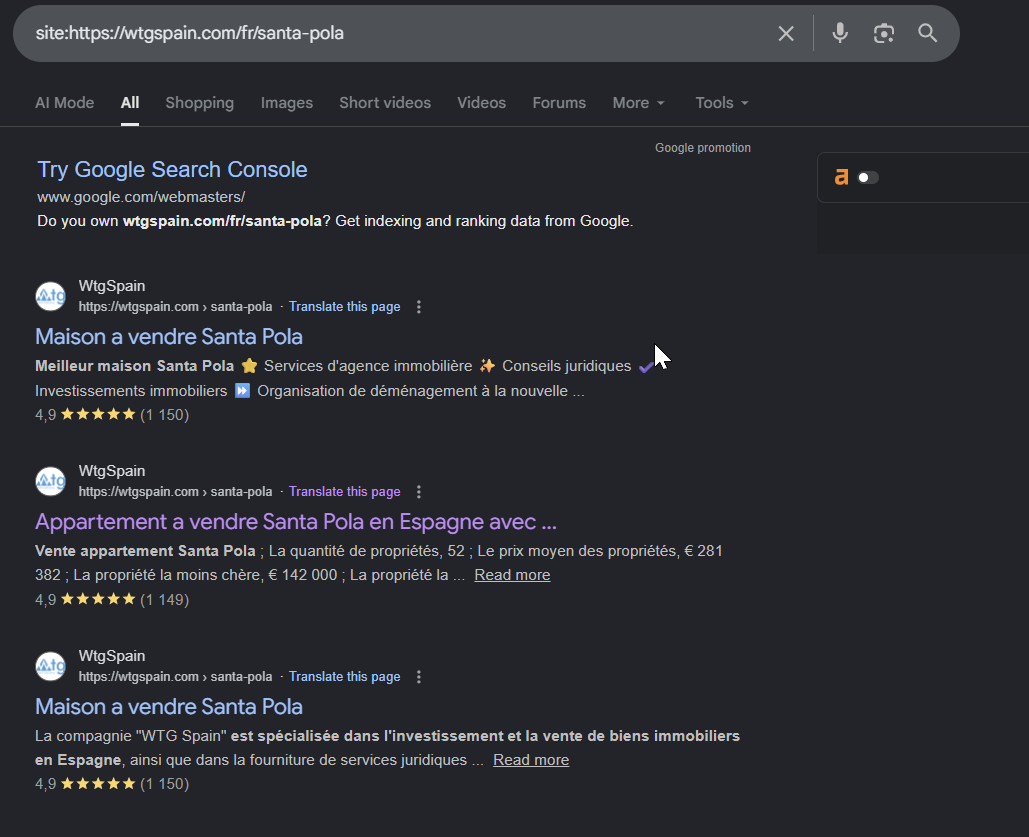Clear the search box with the X icon

click(x=786, y=33)
